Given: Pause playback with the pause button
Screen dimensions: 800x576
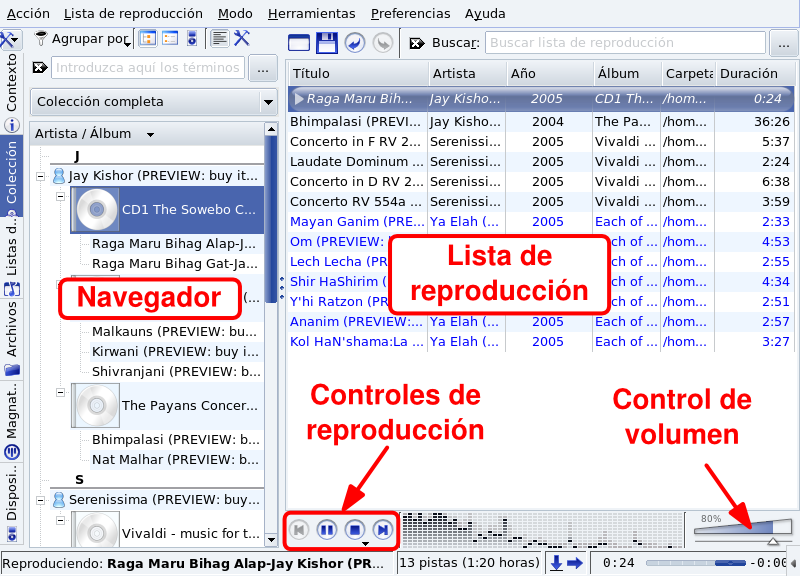Looking at the screenshot, I should click(327, 529).
